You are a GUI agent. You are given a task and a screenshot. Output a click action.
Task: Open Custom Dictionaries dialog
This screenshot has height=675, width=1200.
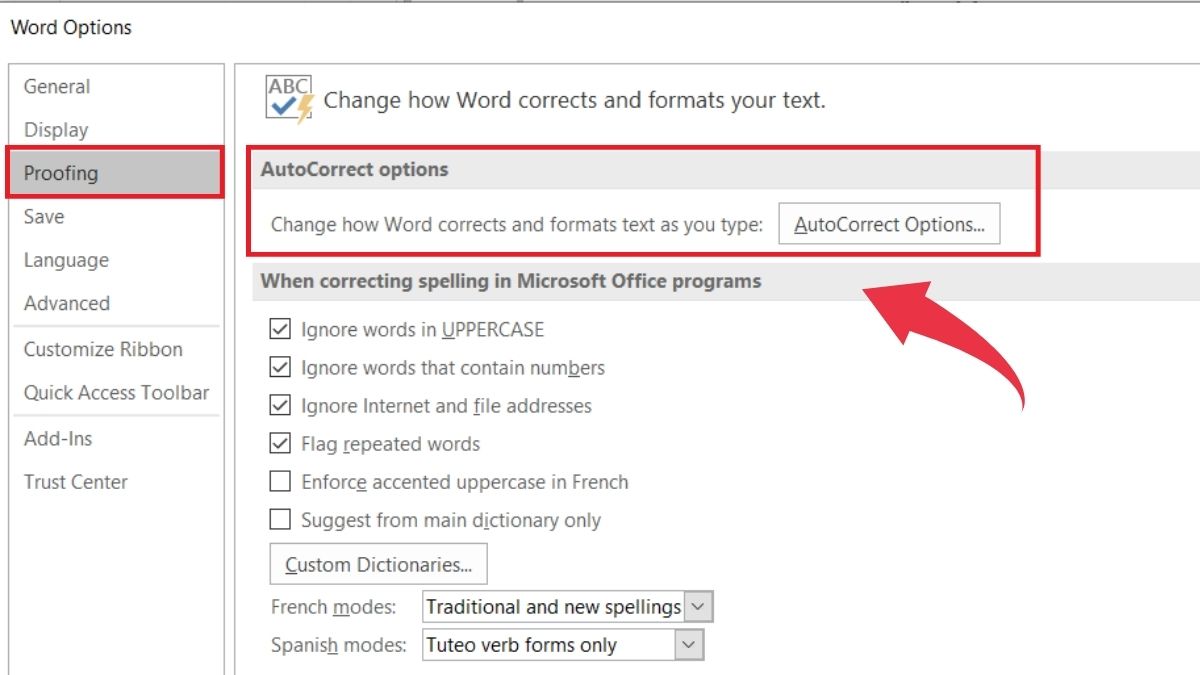(x=378, y=565)
